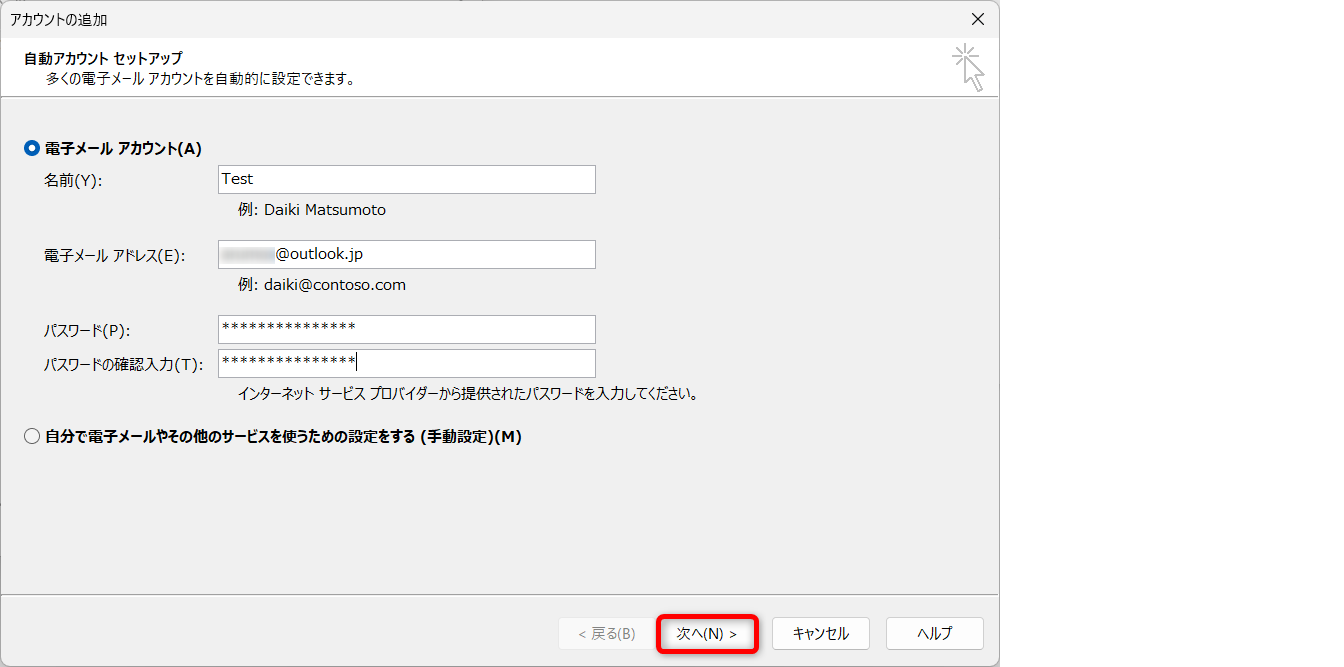
Task: Click into the パスワード(P) input box
Action: (406, 329)
